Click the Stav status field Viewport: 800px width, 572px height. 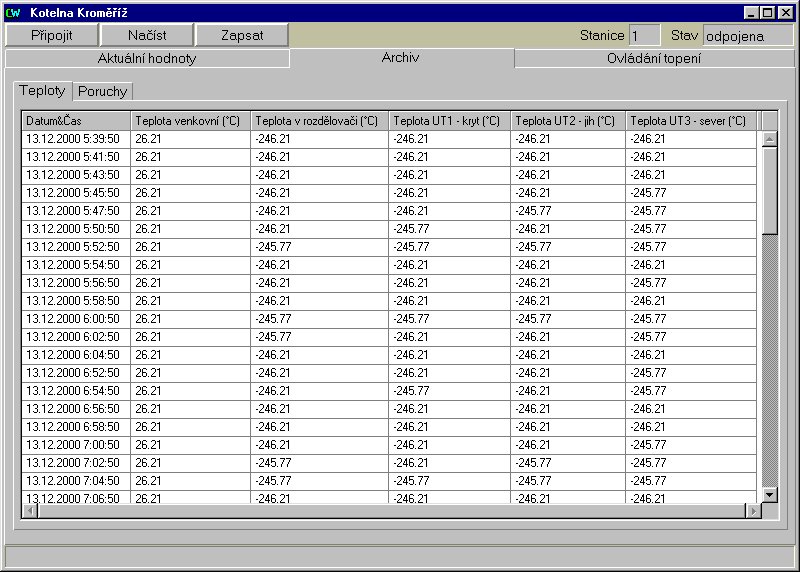[747, 36]
